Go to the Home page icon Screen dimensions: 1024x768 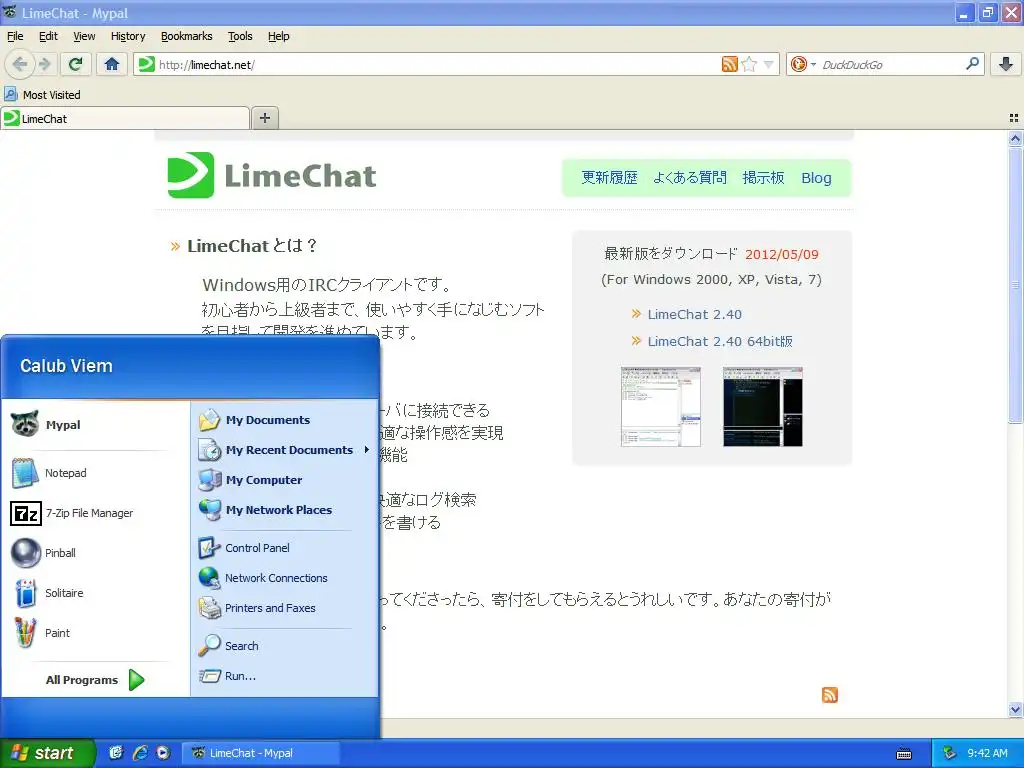tap(112, 64)
